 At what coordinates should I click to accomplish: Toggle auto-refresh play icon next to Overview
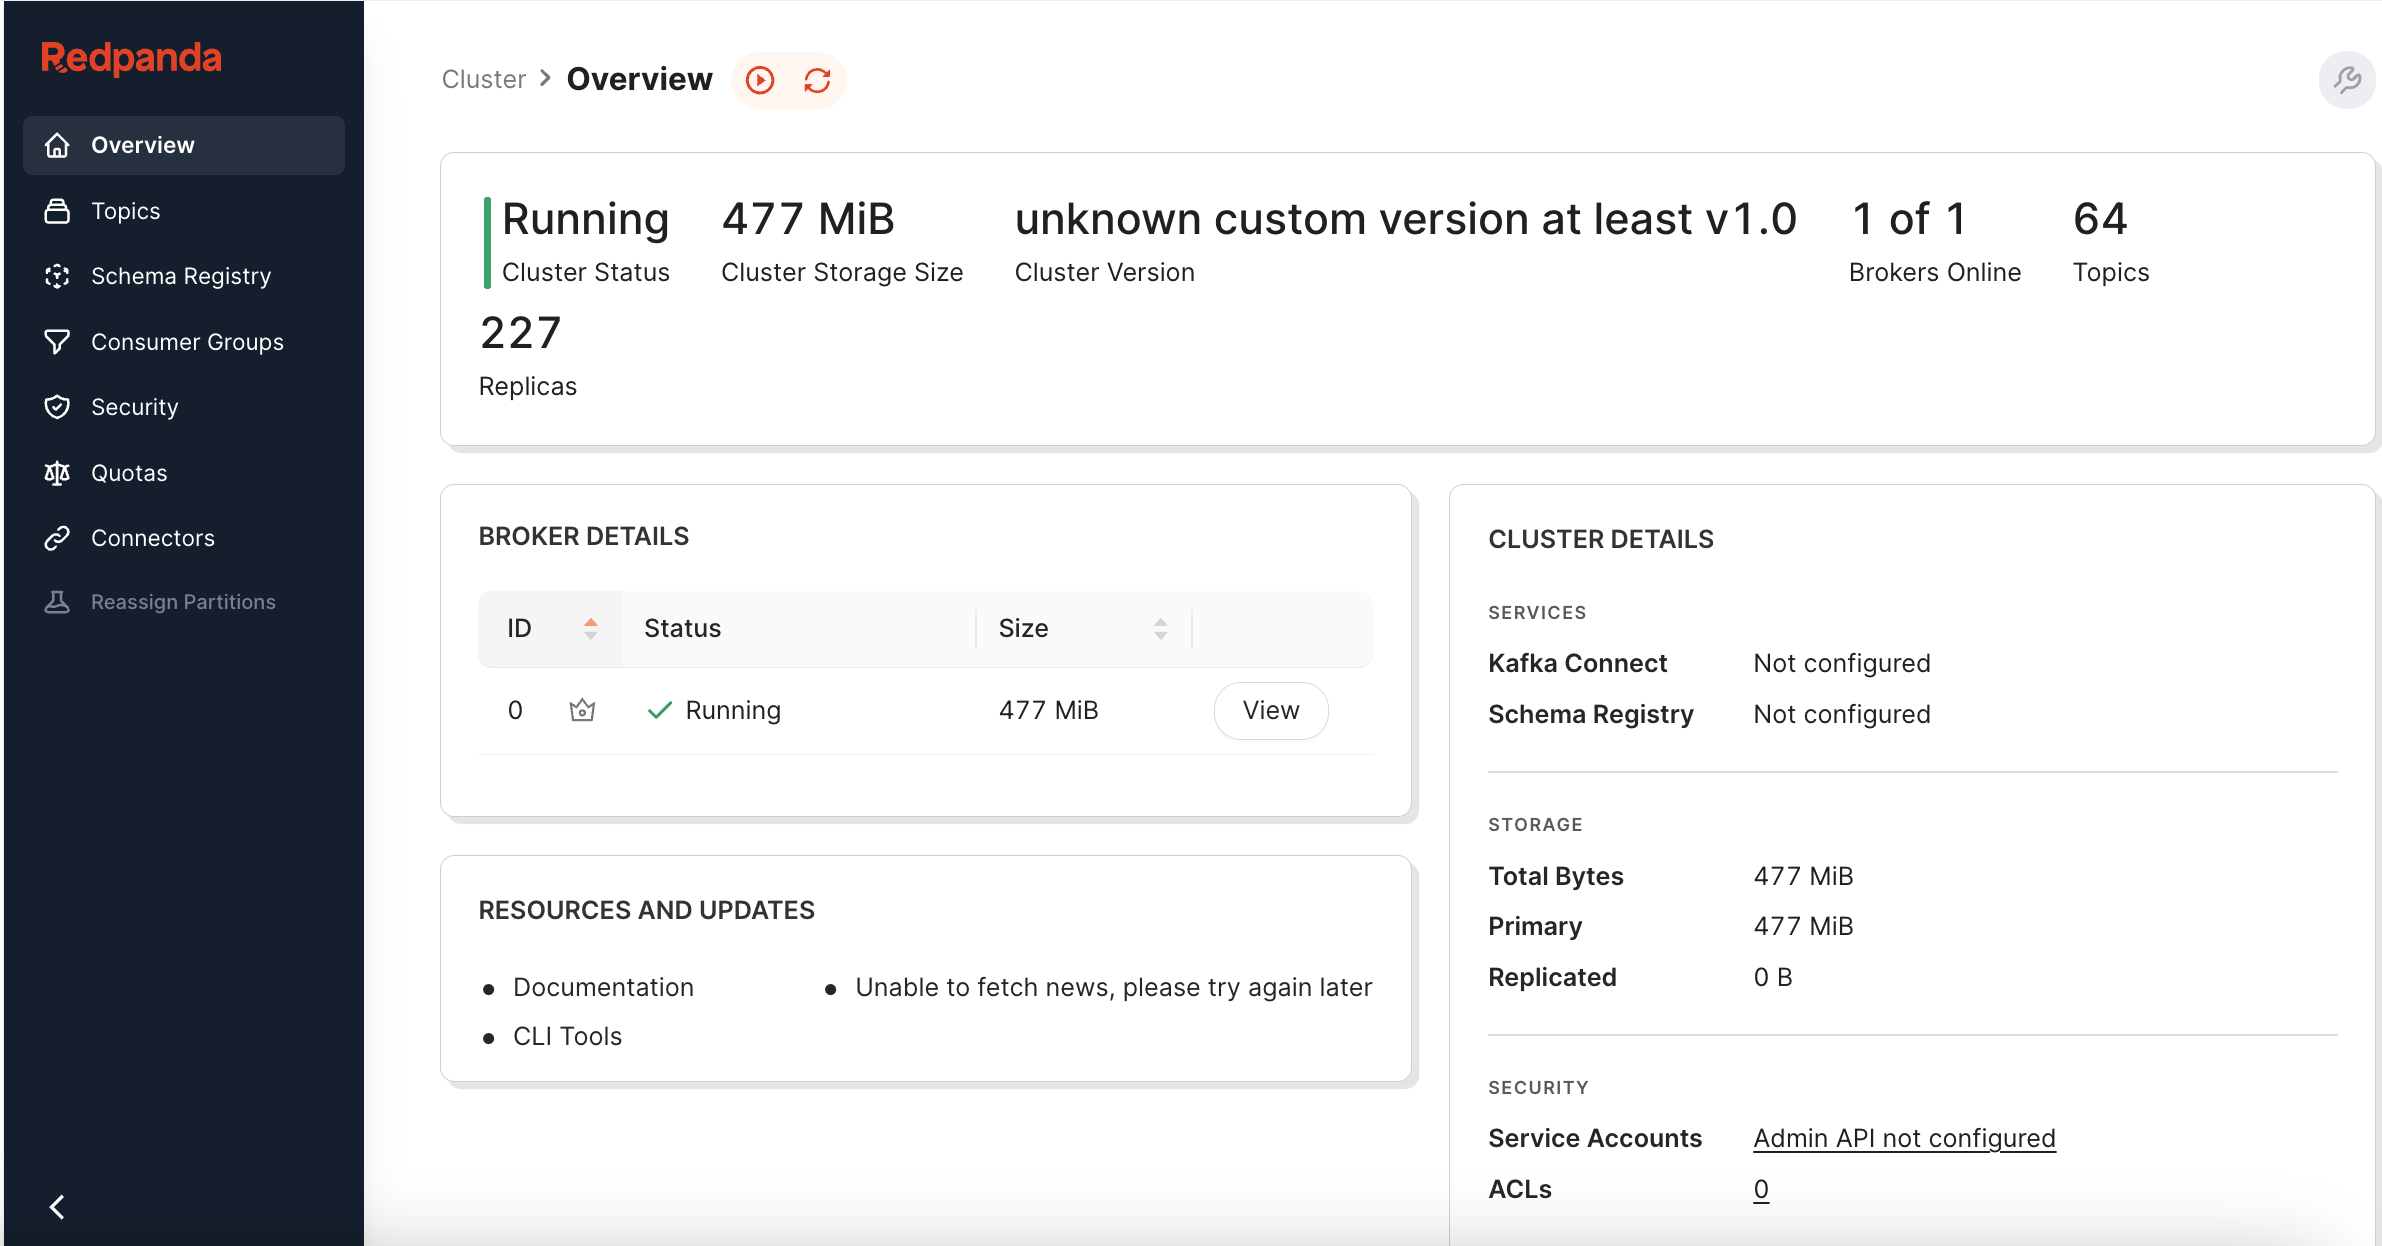[760, 80]
